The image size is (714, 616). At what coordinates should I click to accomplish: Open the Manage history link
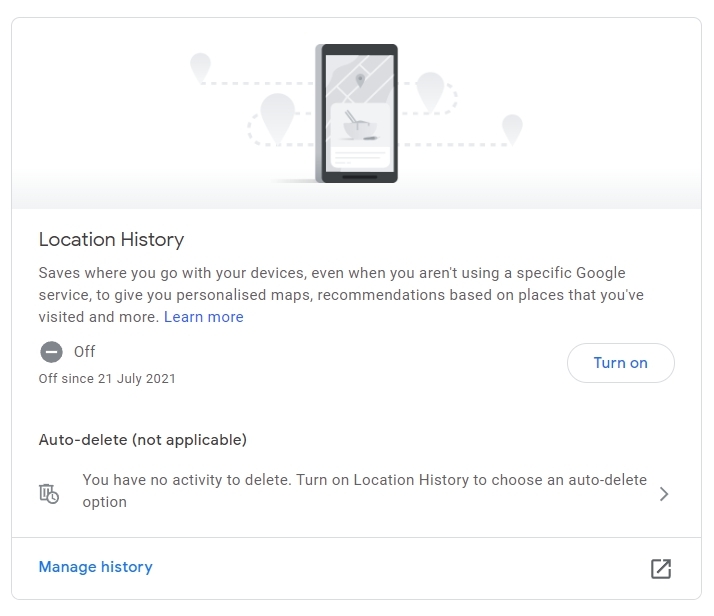96,567
